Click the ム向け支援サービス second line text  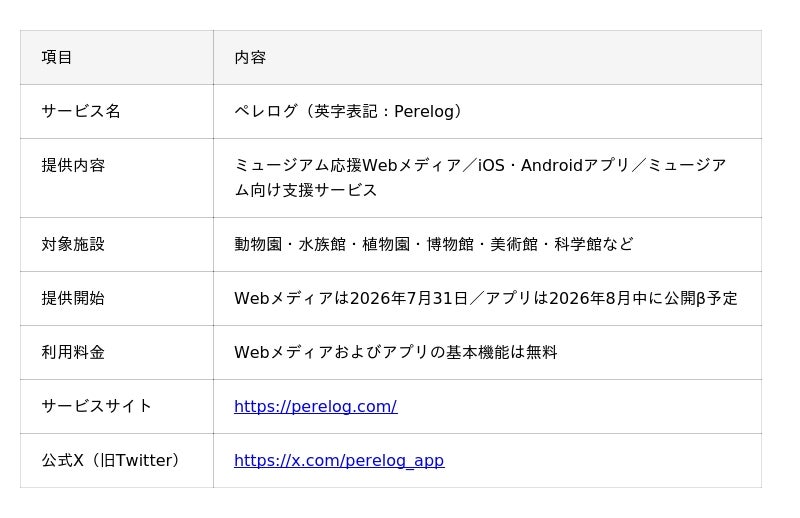click(306, 190)
